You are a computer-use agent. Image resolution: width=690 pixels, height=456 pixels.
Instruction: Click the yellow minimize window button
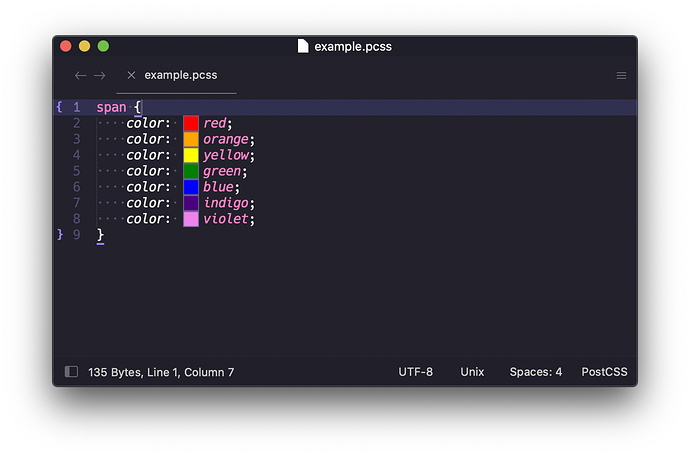[84, 46]
